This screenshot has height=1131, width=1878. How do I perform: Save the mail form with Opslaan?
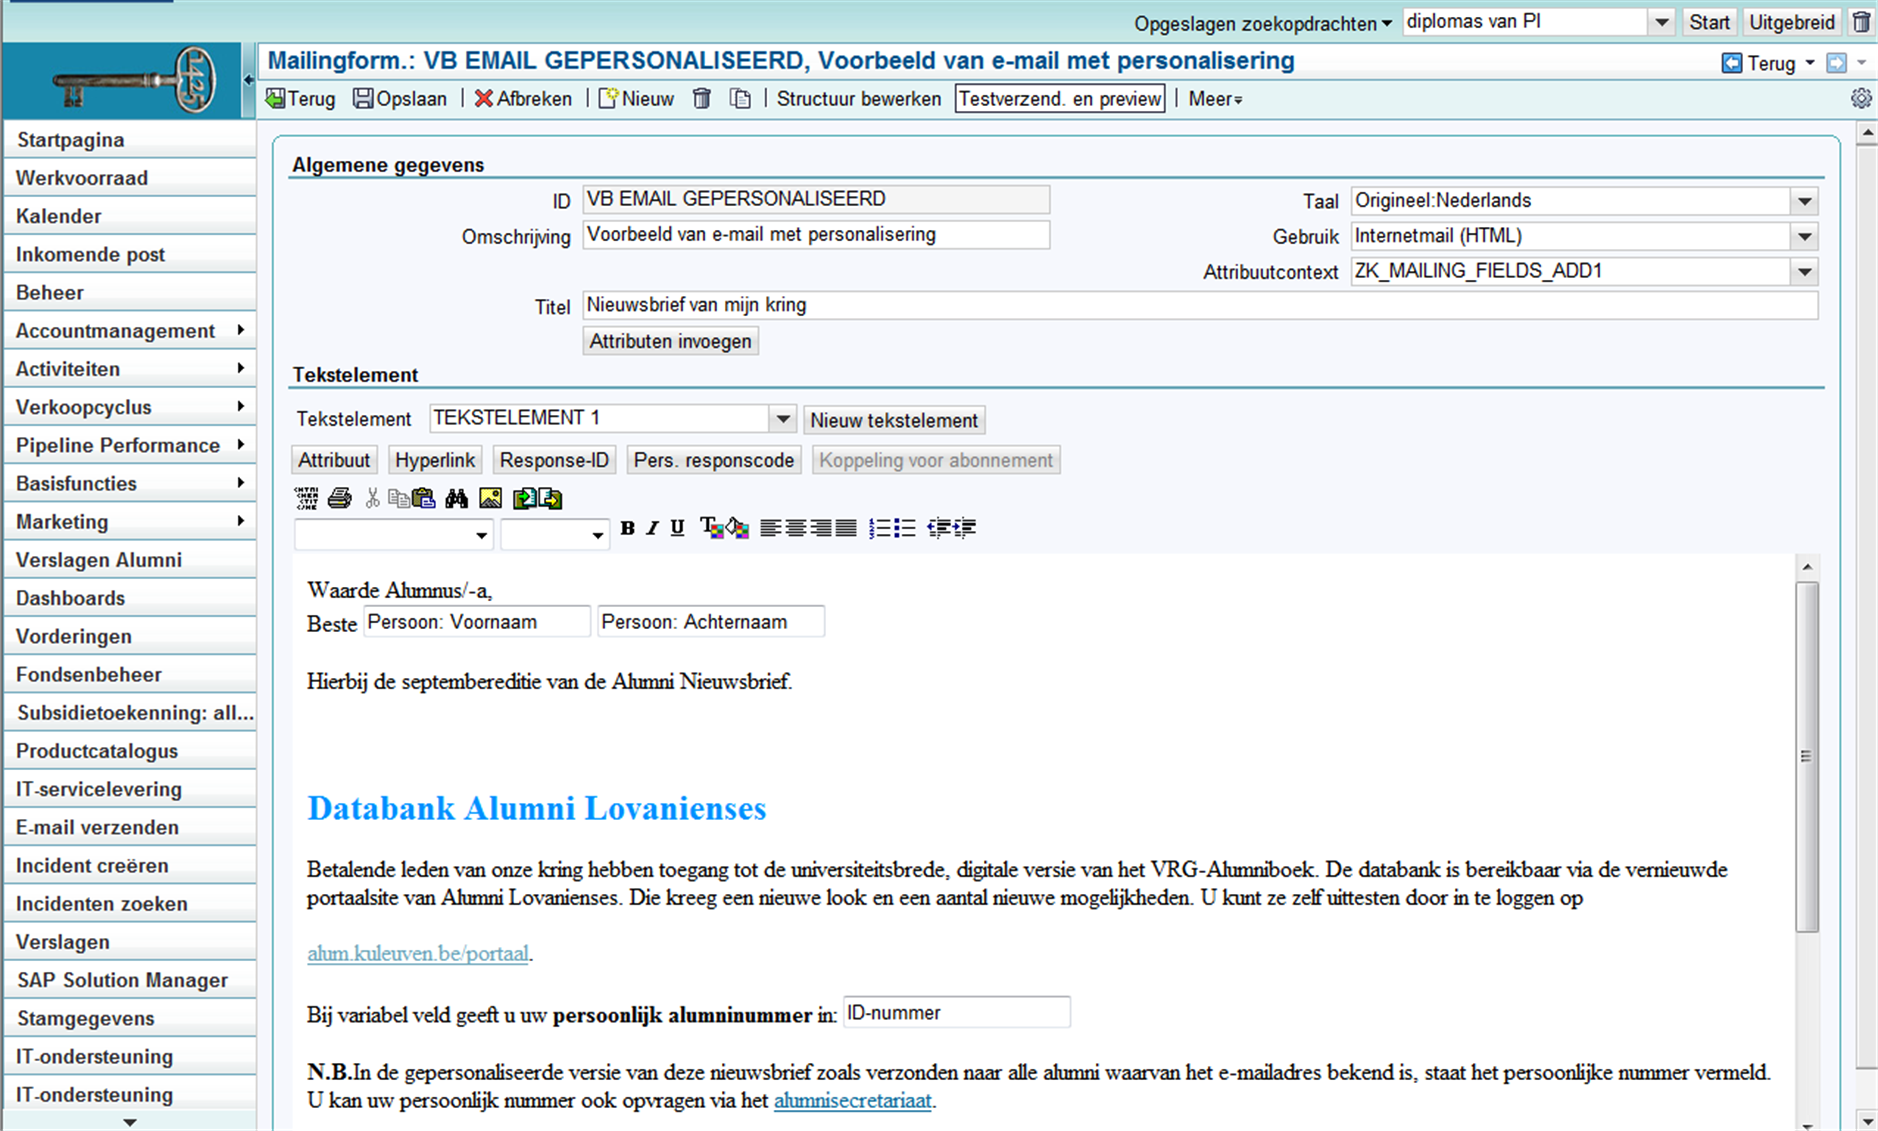(400, 99)
